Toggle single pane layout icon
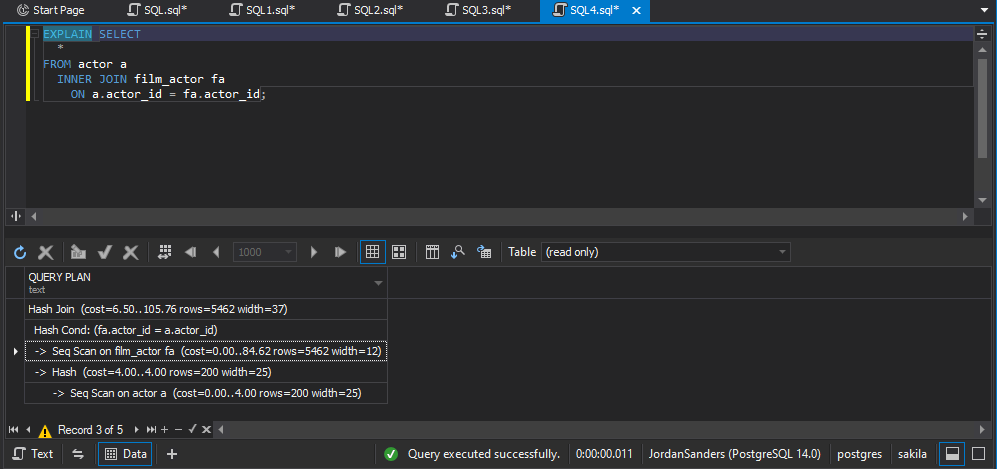Screen dimensions: 997x469 click(x=979, y=454)
